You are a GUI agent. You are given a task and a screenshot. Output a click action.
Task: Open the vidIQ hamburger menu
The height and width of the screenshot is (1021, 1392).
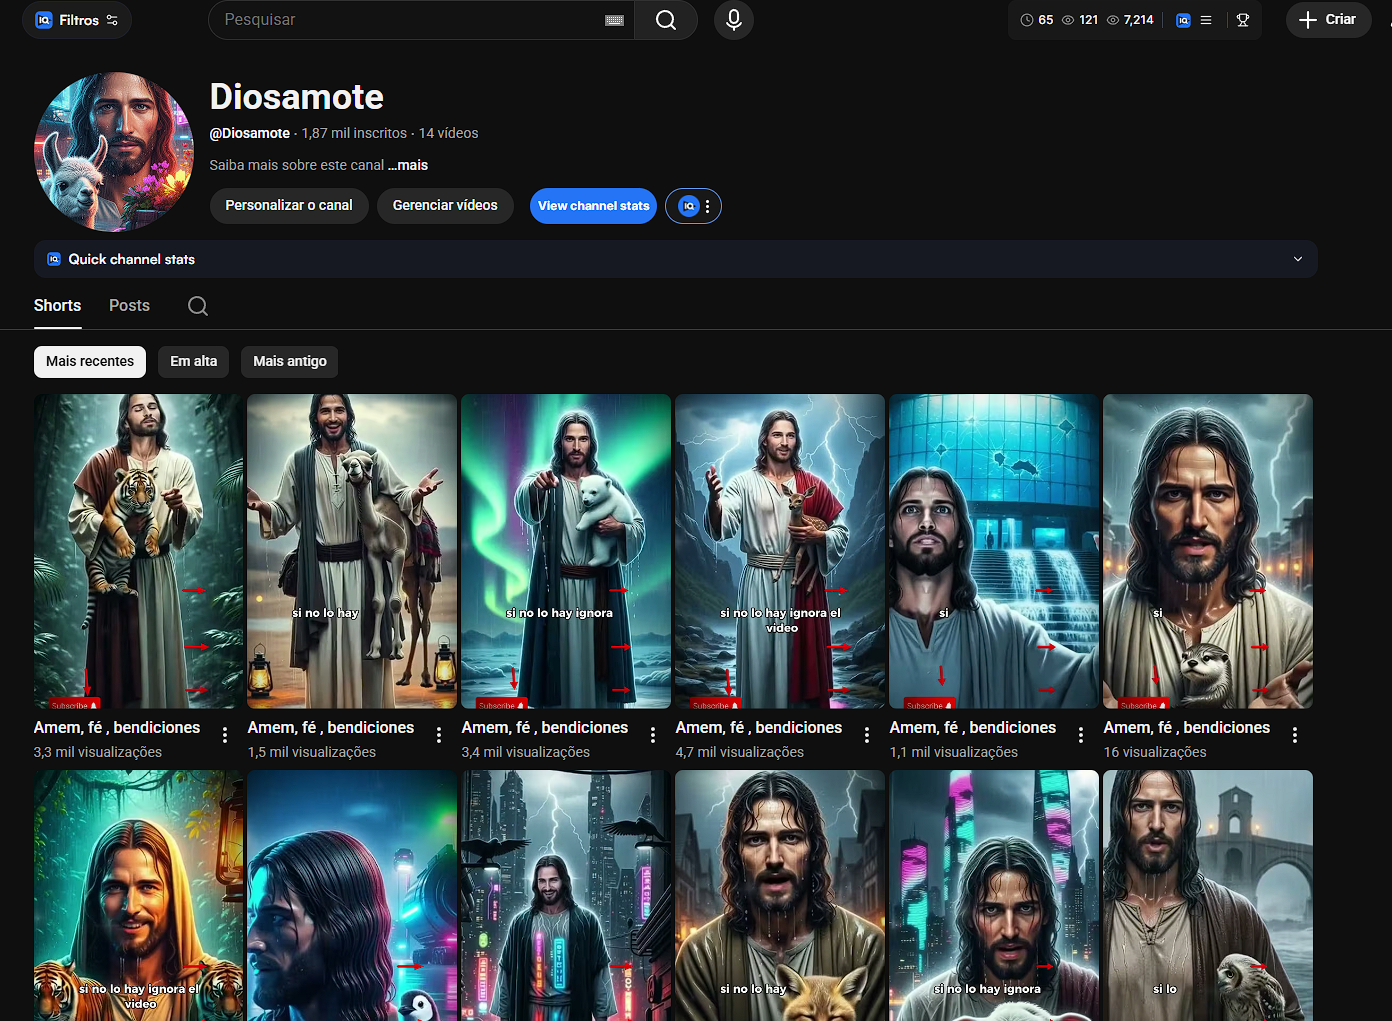click(1206, 20)
